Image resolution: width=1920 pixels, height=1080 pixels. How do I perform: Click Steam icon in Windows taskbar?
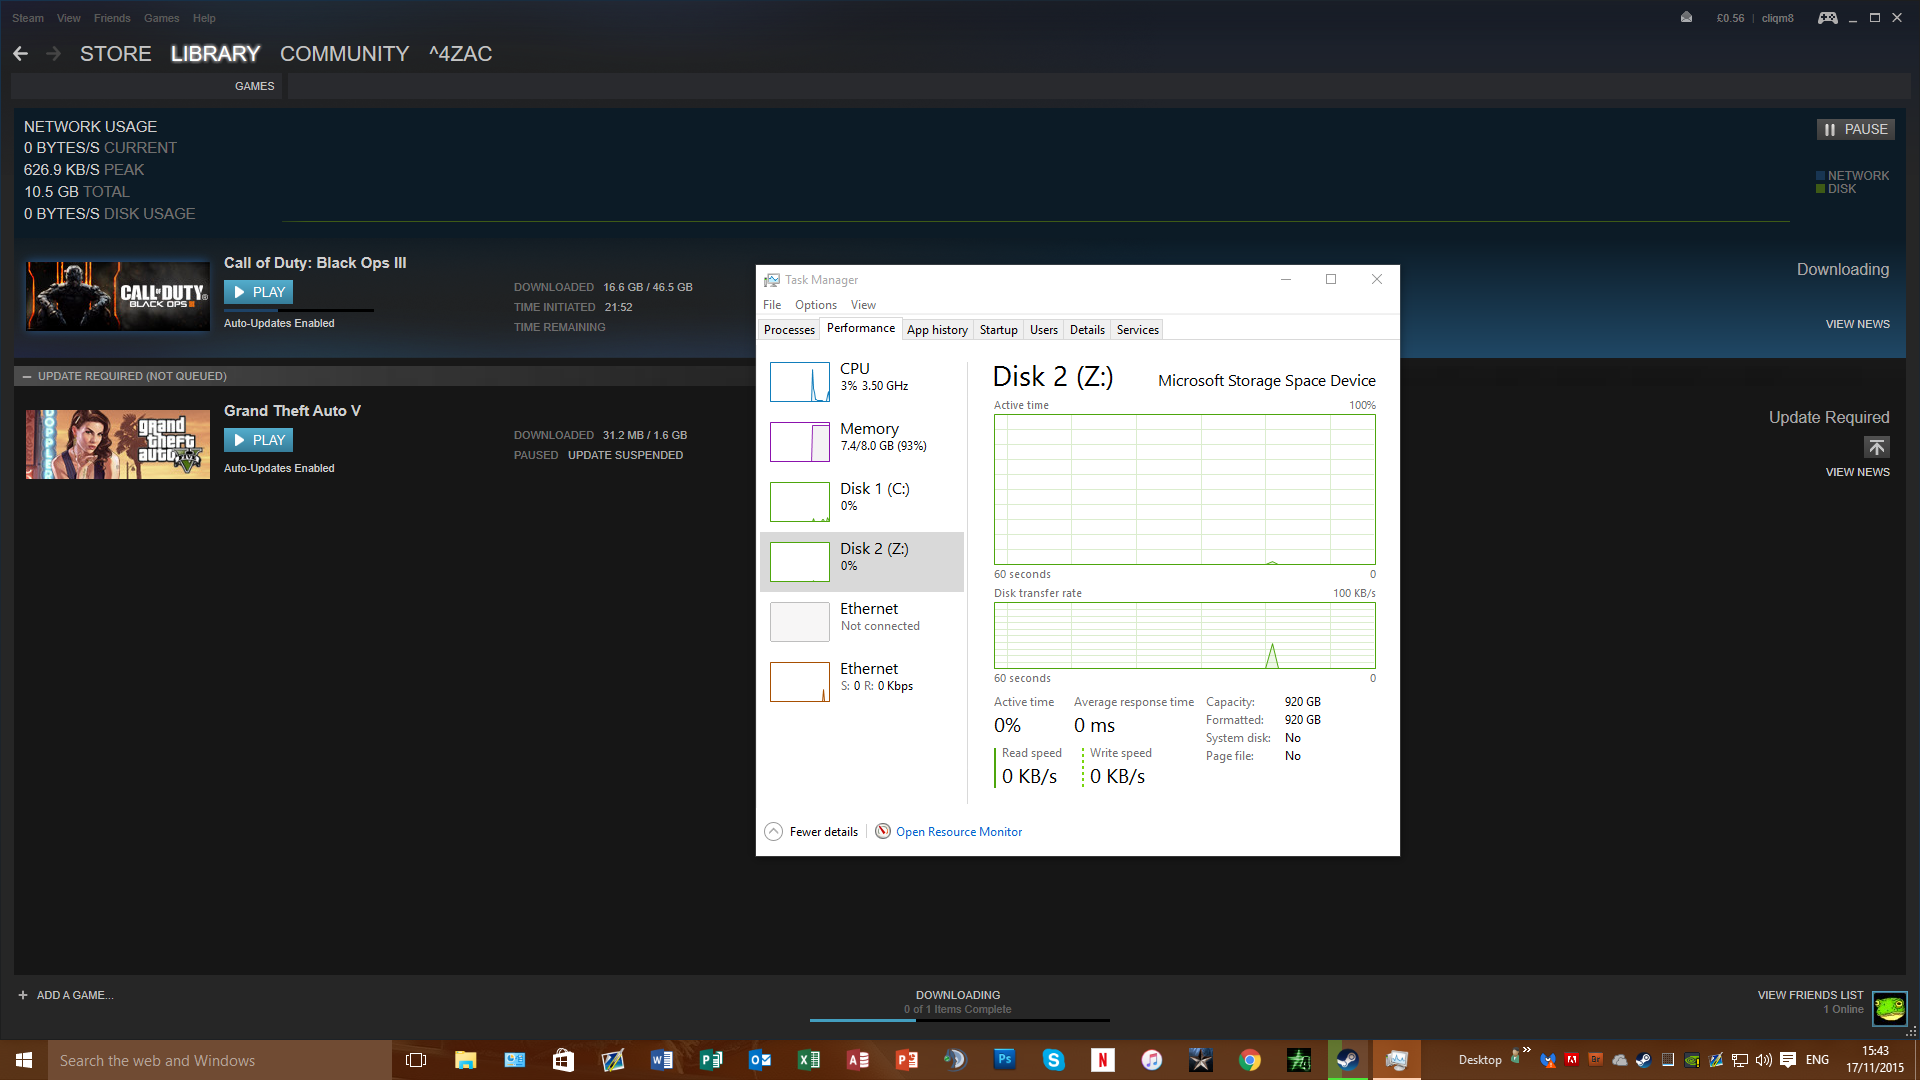pyautogui.click(x=1347, y=1060)
